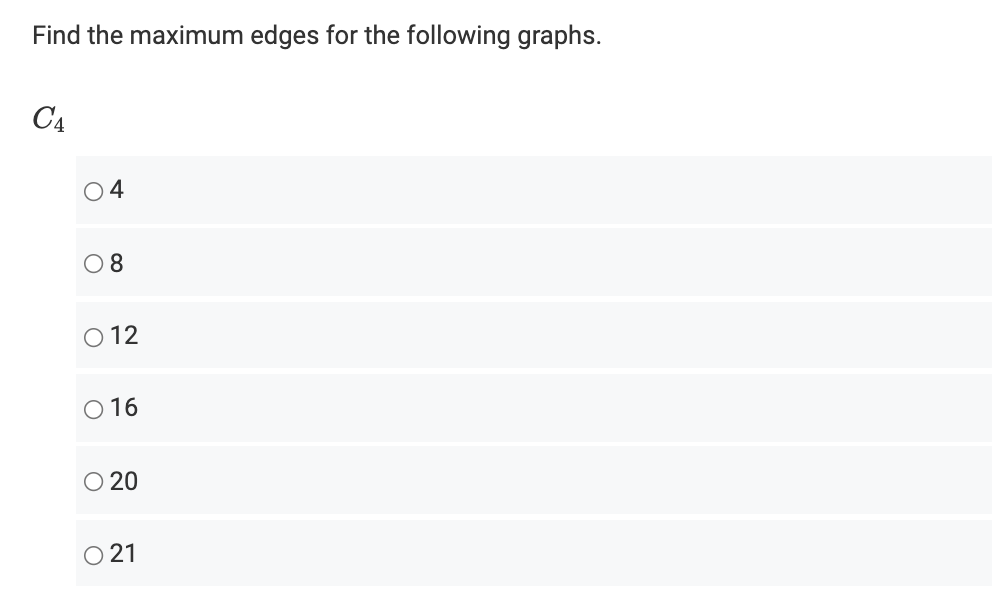Screen dimensions: 992x602
Task: Select the radio button for answer 12
Action: point(94,335)
